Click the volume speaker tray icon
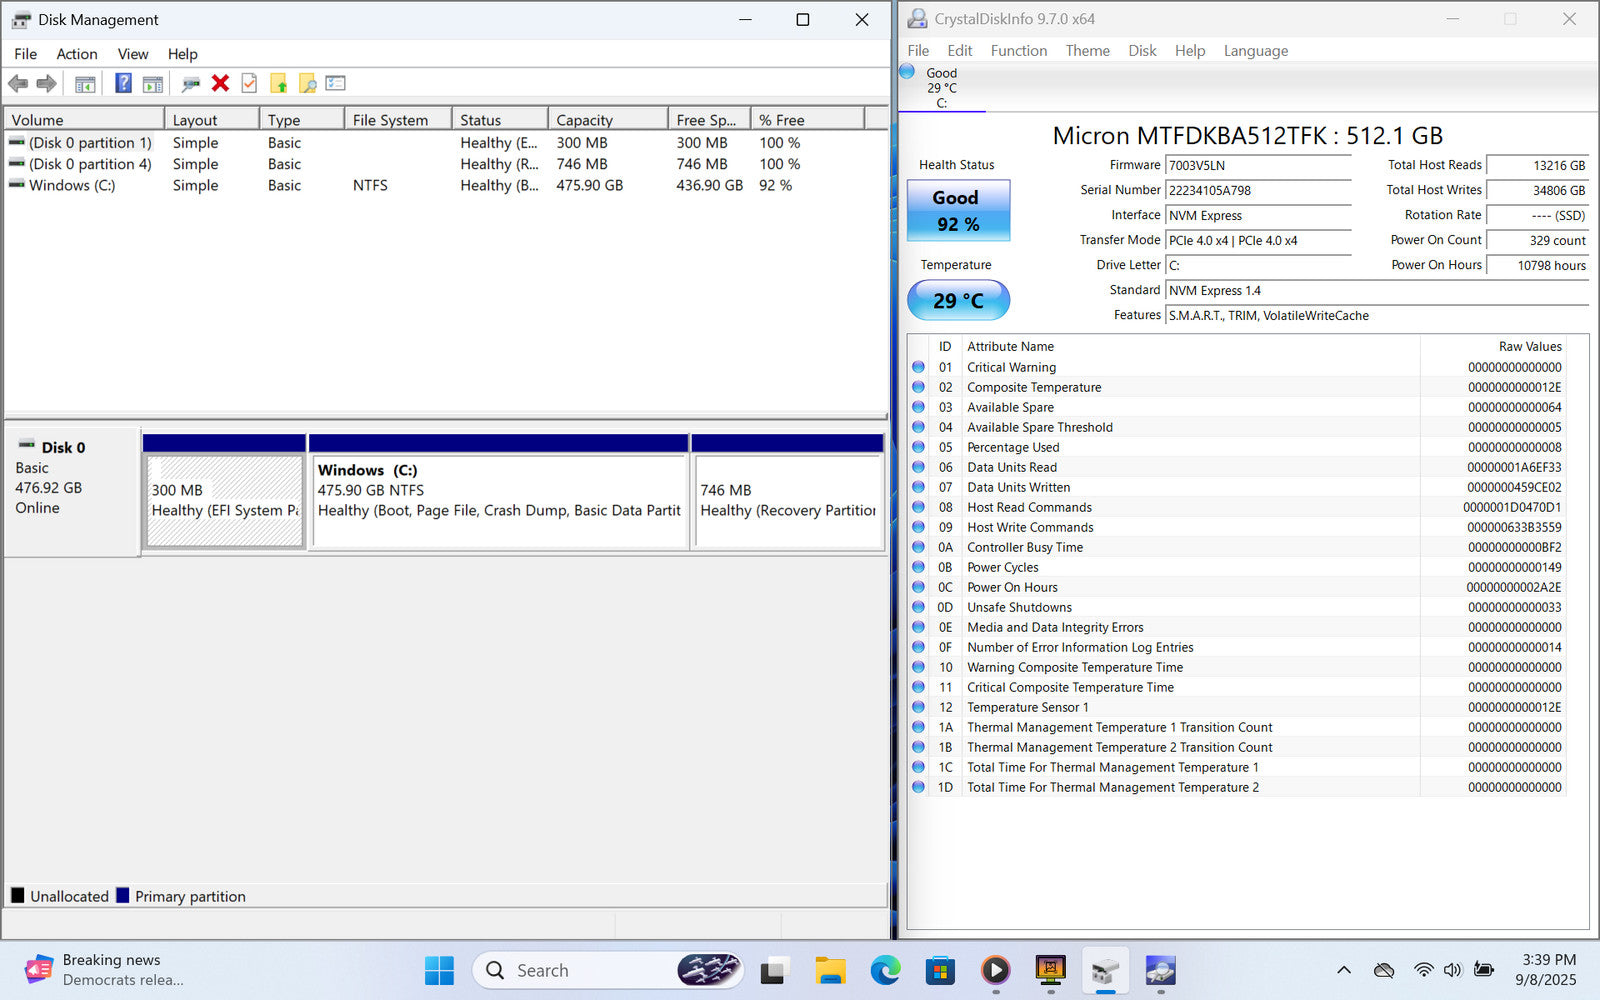The width and height of the screenshot is (1600, 1000). point(1453,970)
